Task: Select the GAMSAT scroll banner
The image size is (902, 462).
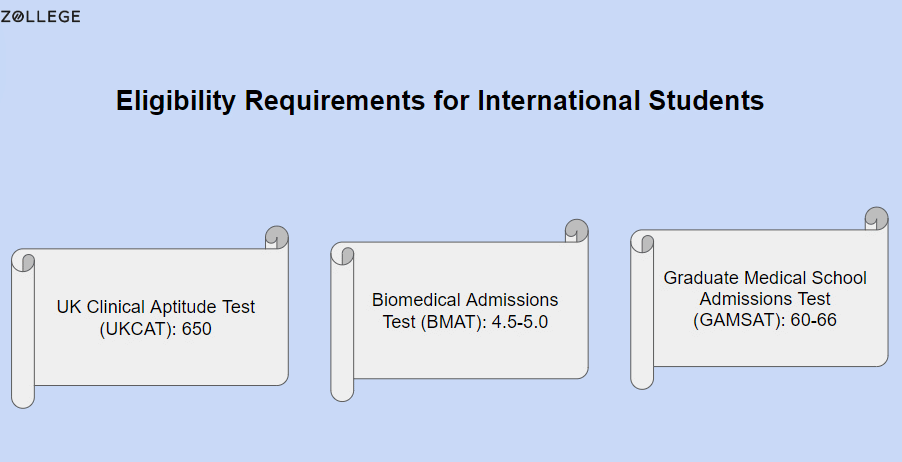Action: tap(759, 298)
